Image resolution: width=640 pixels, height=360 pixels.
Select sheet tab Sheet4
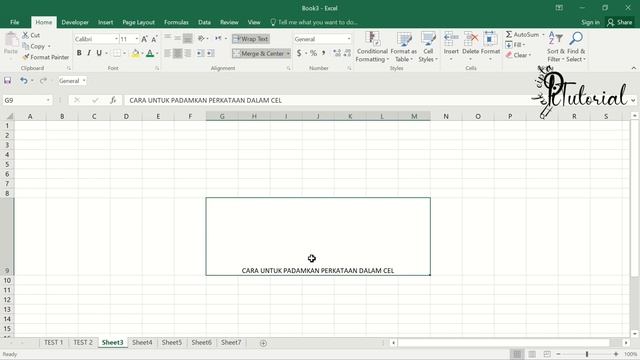click(142, 342)
